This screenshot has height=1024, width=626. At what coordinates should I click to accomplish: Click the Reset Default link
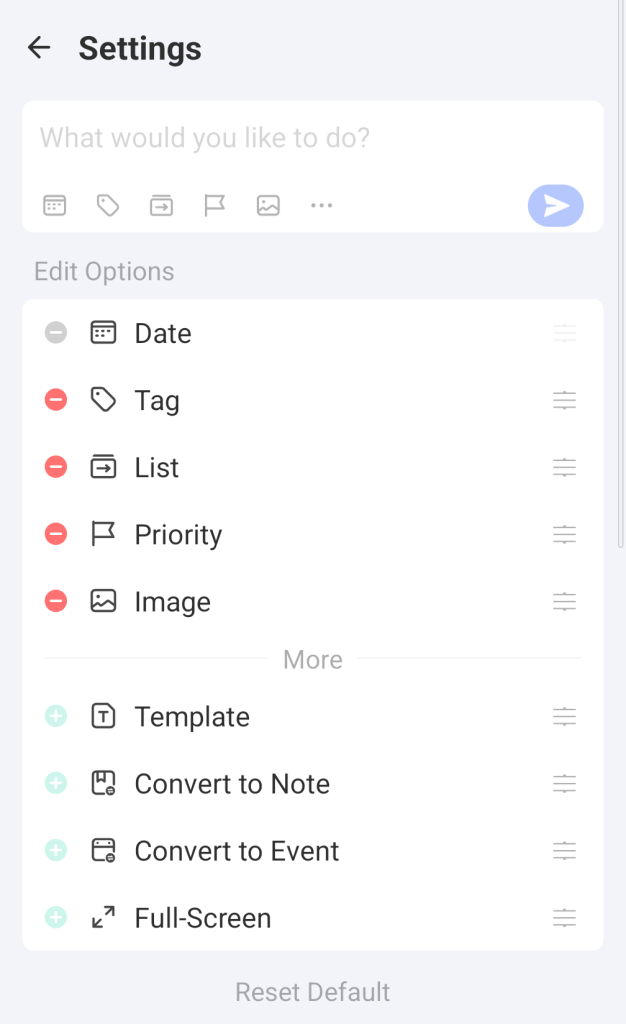[x=313, y=992]
